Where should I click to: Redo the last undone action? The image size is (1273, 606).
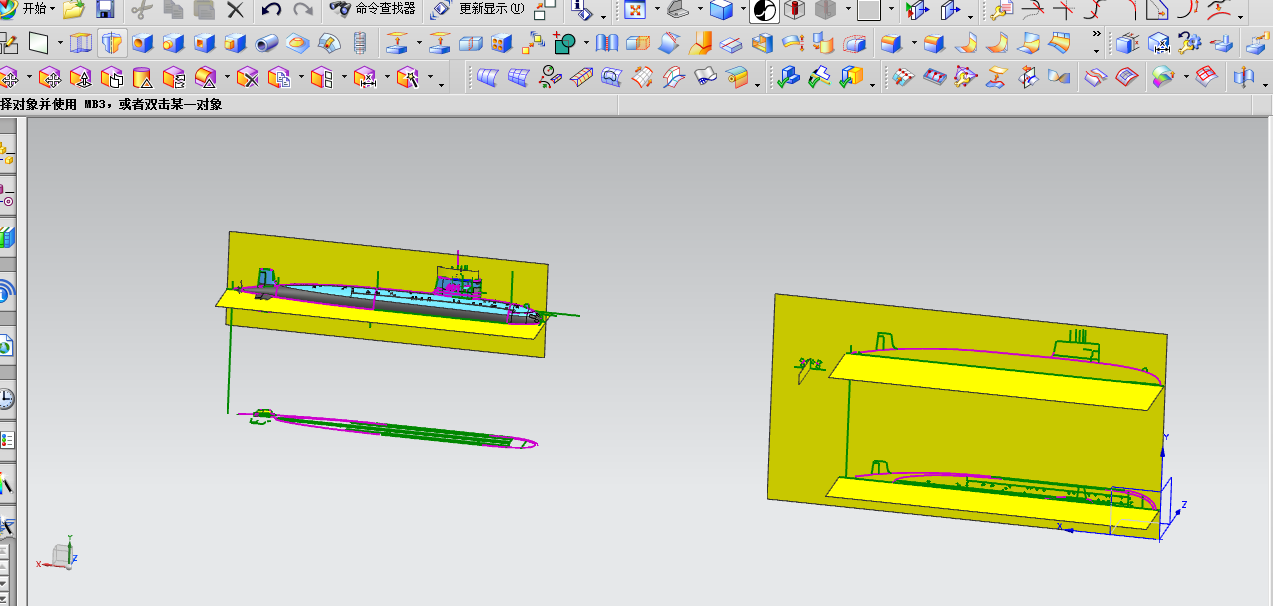(303, 10)
